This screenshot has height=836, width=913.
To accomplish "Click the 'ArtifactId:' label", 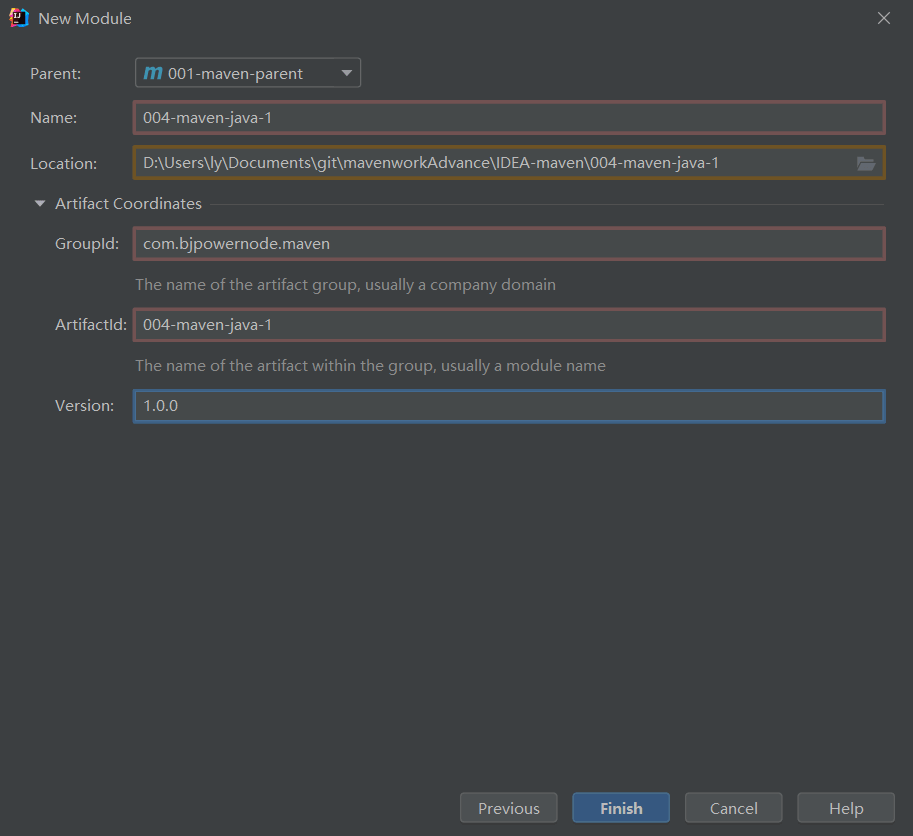I will 91,325.
